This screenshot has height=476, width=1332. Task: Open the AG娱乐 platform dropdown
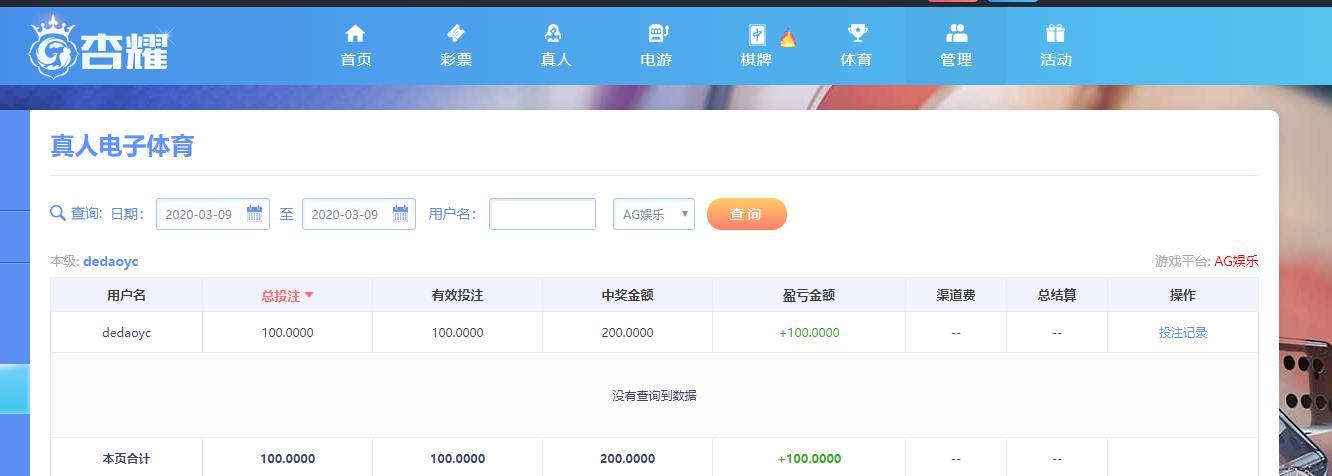[x=654, y=214]
